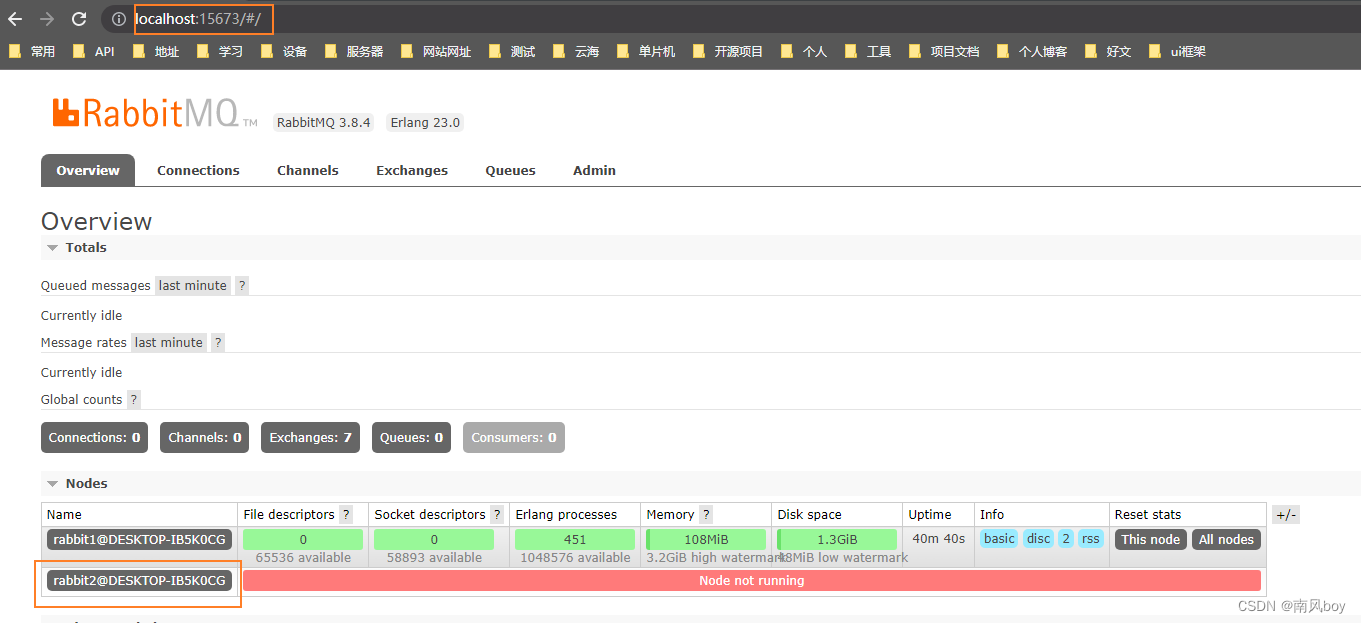Viewport: 1361px width, 623px height.
Task: Click the disc info tag
Action: (x=1039, y=538)
